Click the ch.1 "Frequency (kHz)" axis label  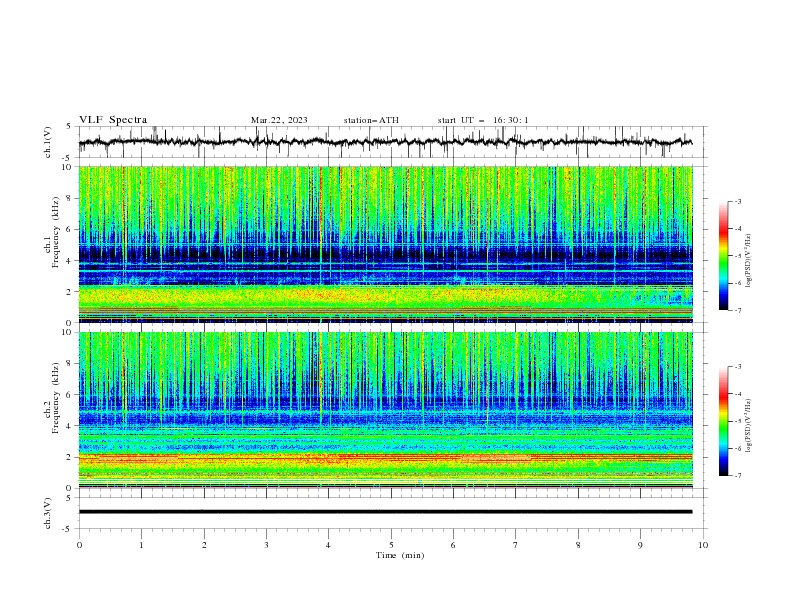pos(56,232)
